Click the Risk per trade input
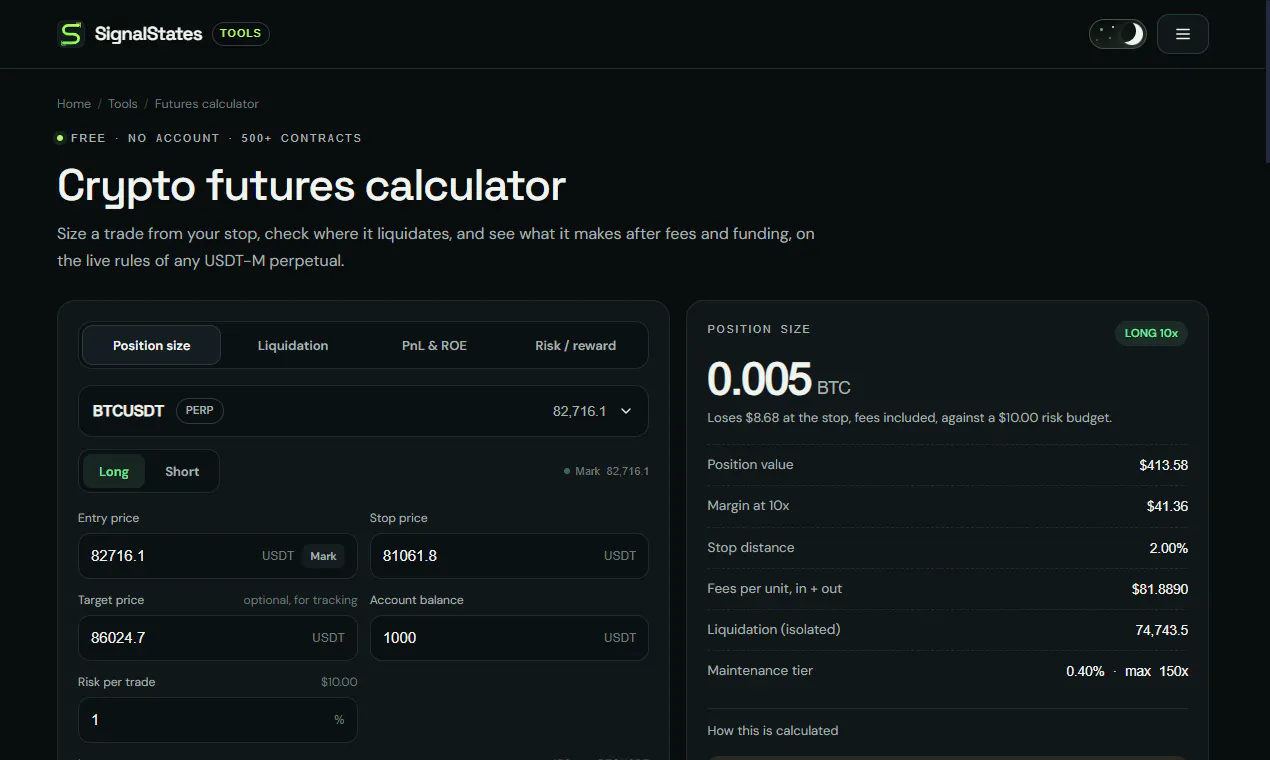1270x760 pixels. tap(218, 720)
